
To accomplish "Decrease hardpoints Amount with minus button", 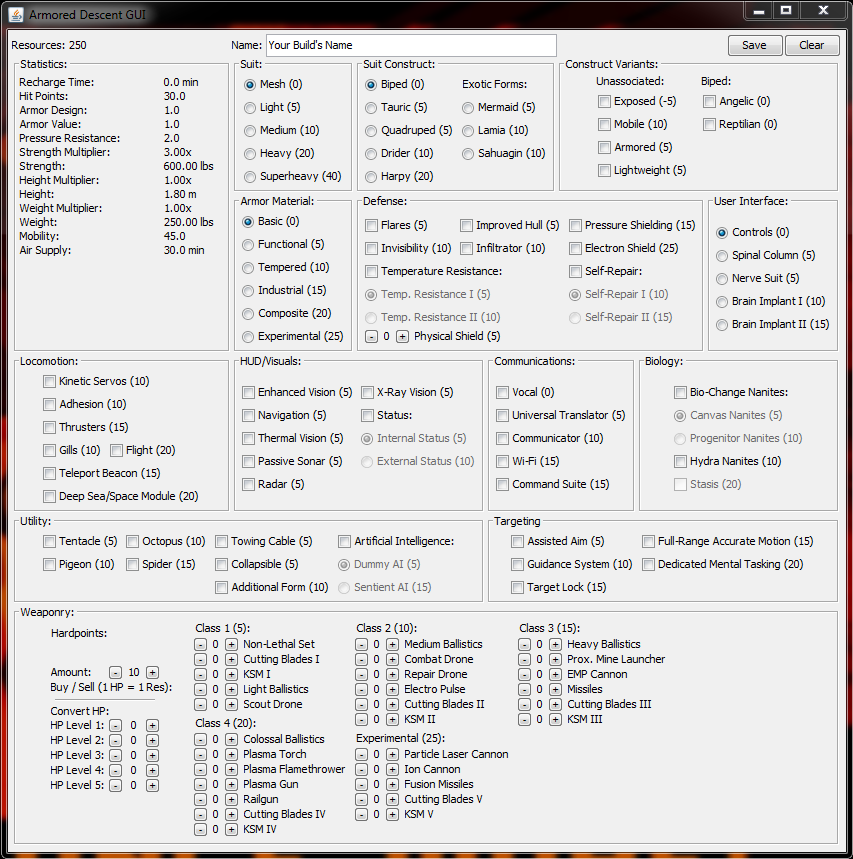I will (x=115, y=672).
